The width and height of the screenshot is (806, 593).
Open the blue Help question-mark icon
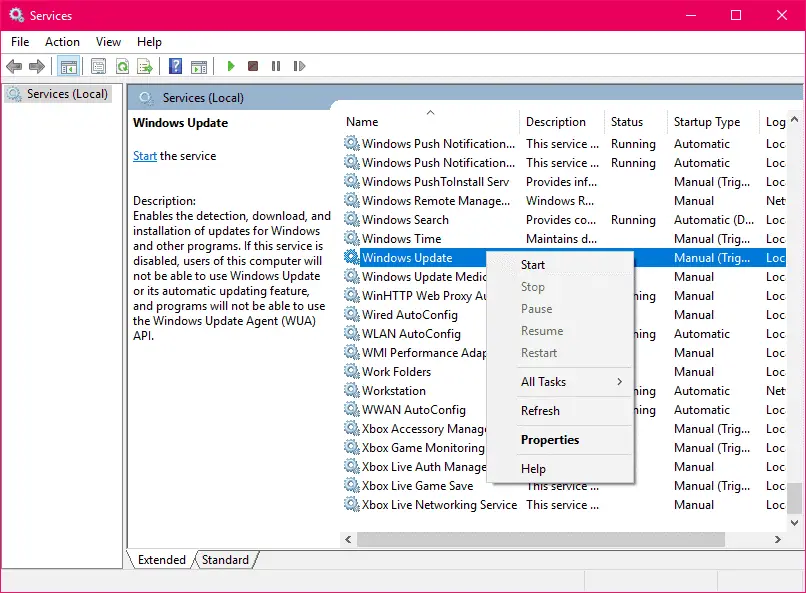click(175, 66)
